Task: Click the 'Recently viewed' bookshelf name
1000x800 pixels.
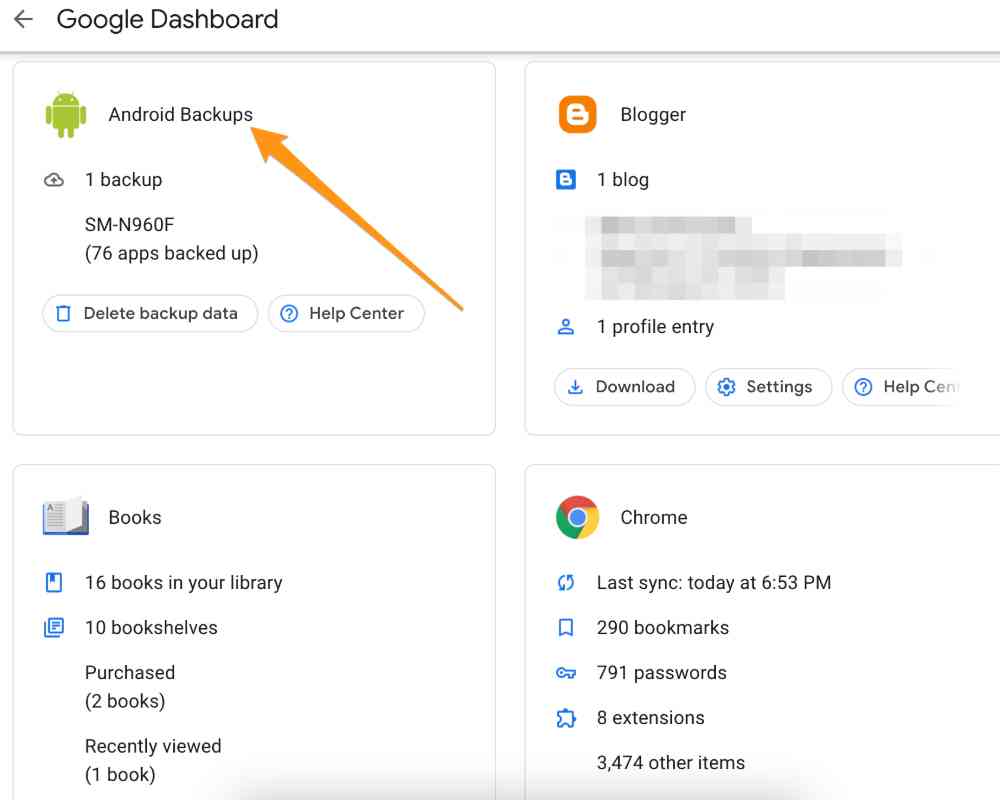Action: (x=153, y=746)
